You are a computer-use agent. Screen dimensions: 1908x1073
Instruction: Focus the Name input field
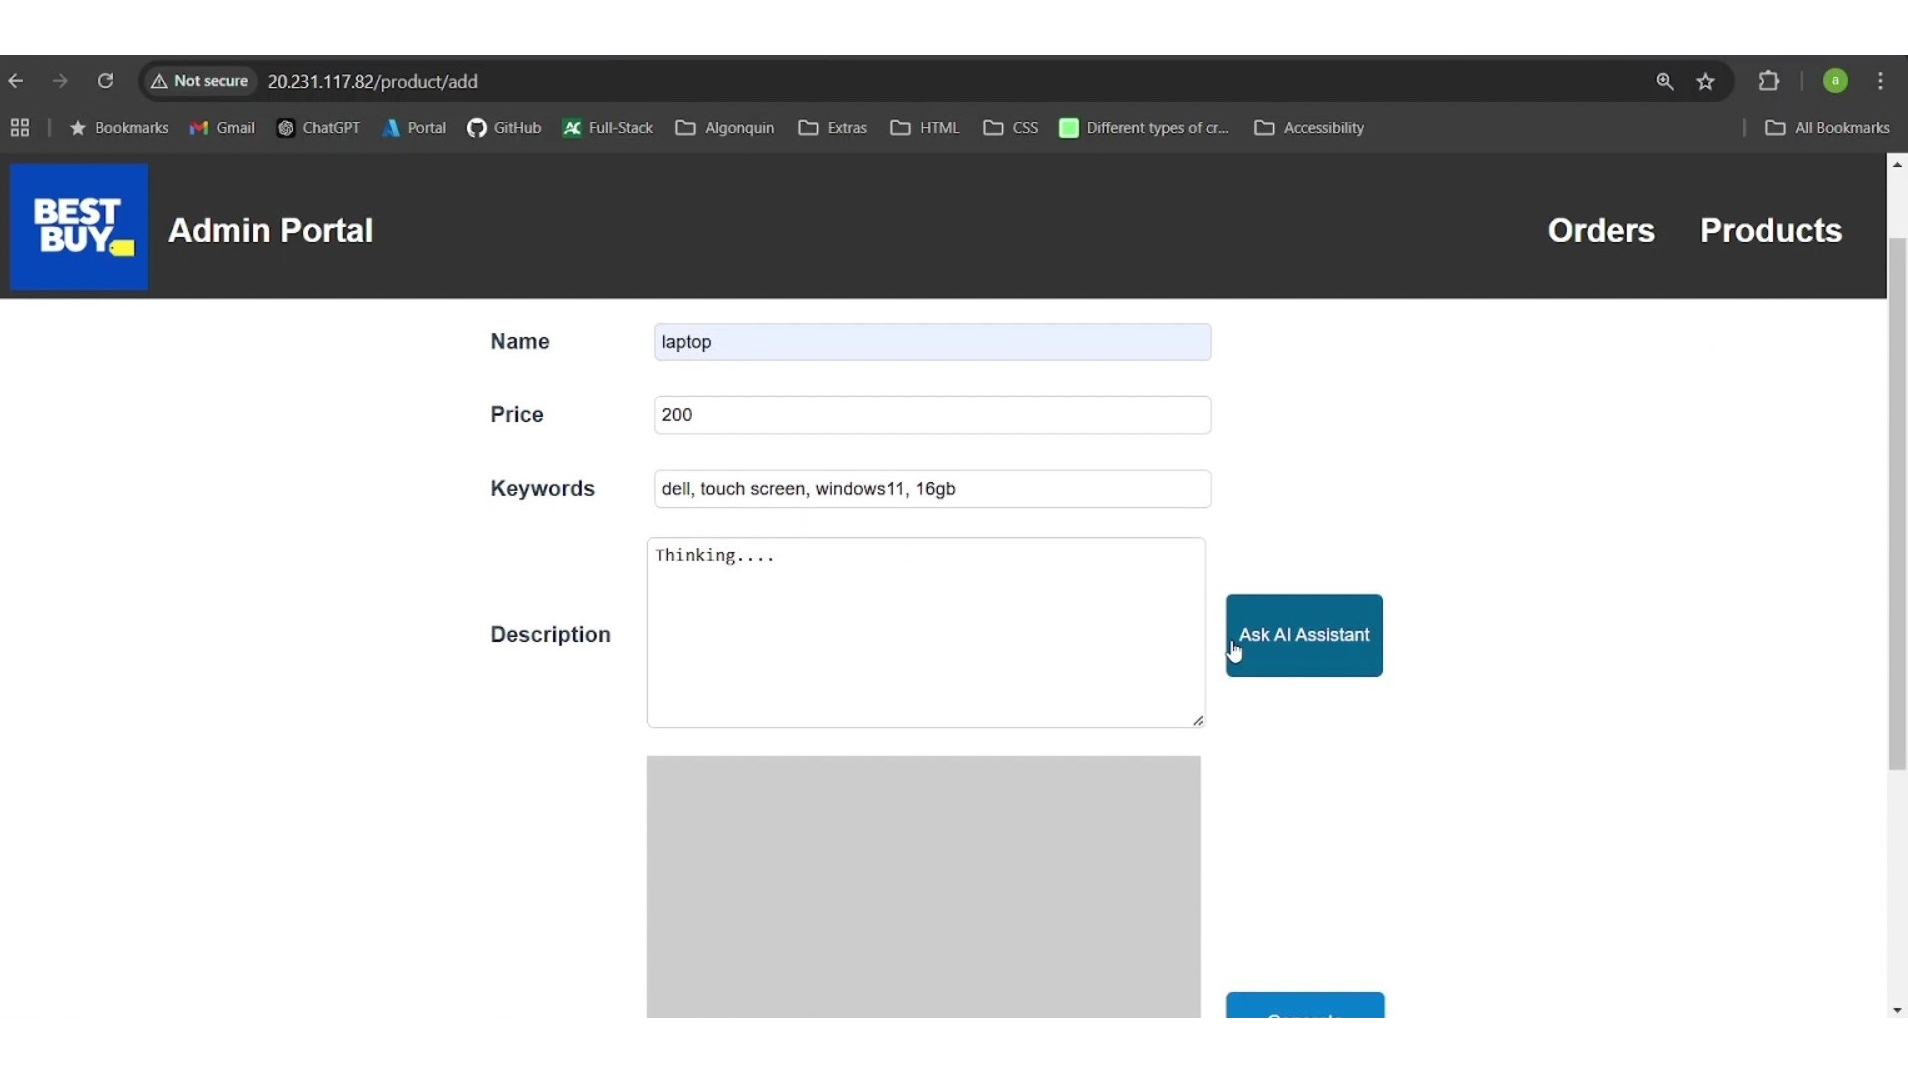click(932, 342)
